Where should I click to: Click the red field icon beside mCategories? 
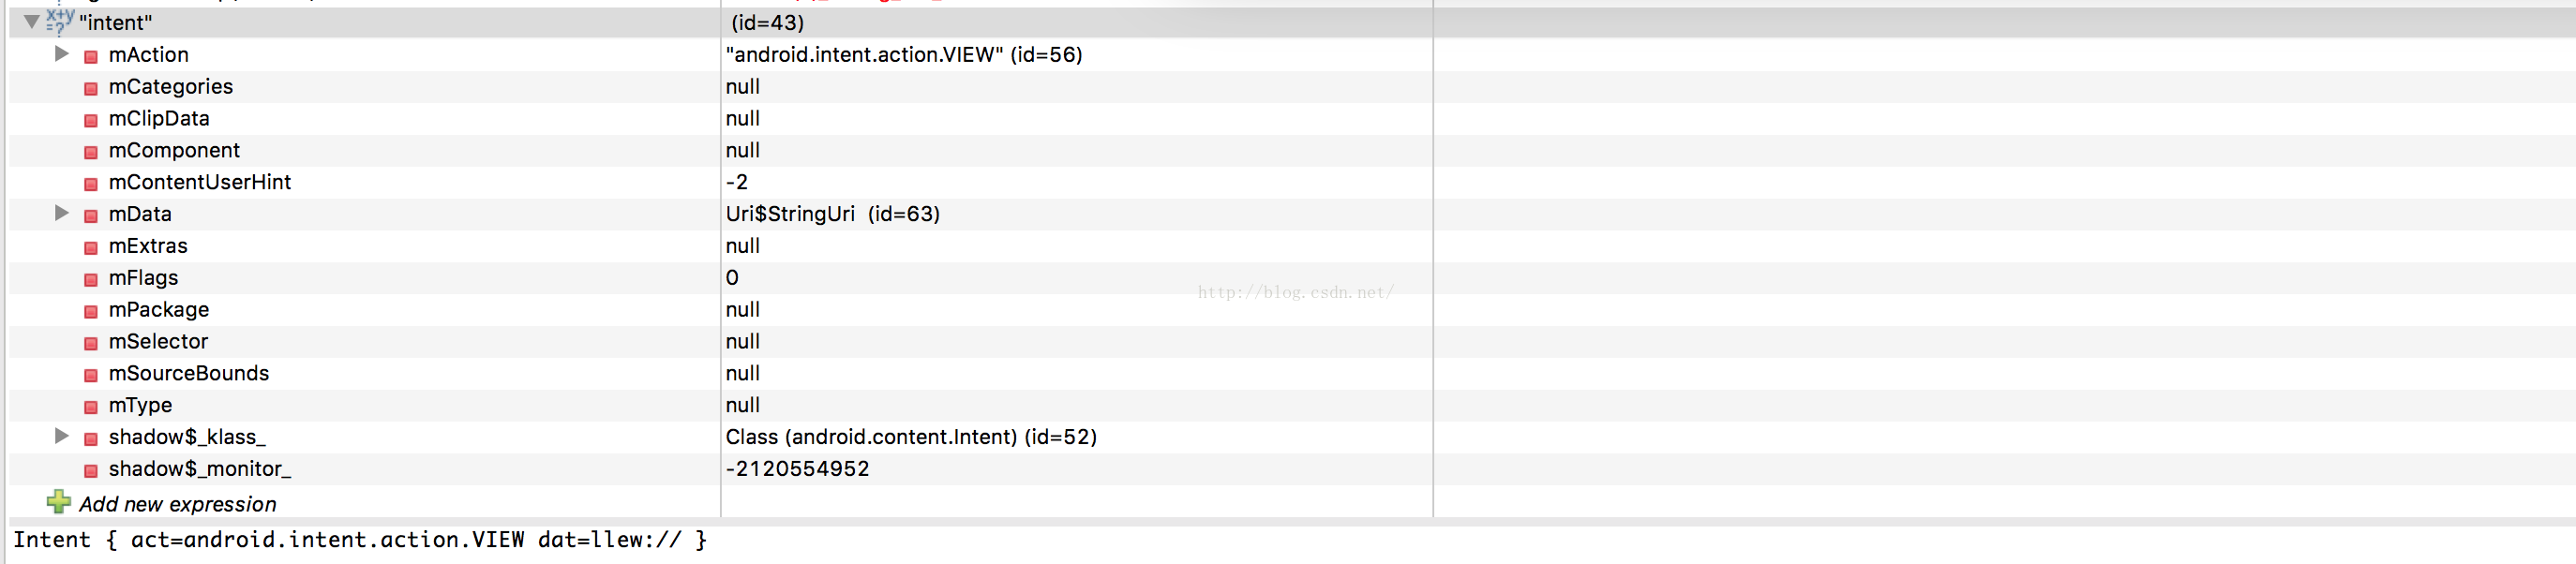(91, 88)
